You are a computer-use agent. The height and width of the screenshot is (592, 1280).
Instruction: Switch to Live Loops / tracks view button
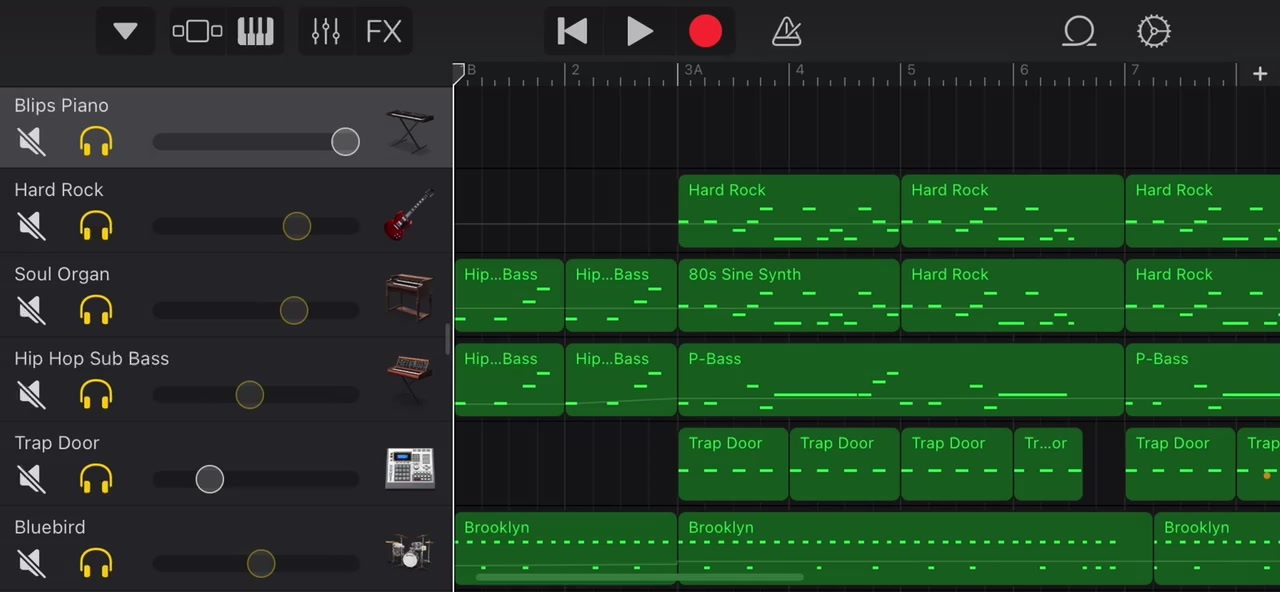pyautogui.click(x=198, y=31)
